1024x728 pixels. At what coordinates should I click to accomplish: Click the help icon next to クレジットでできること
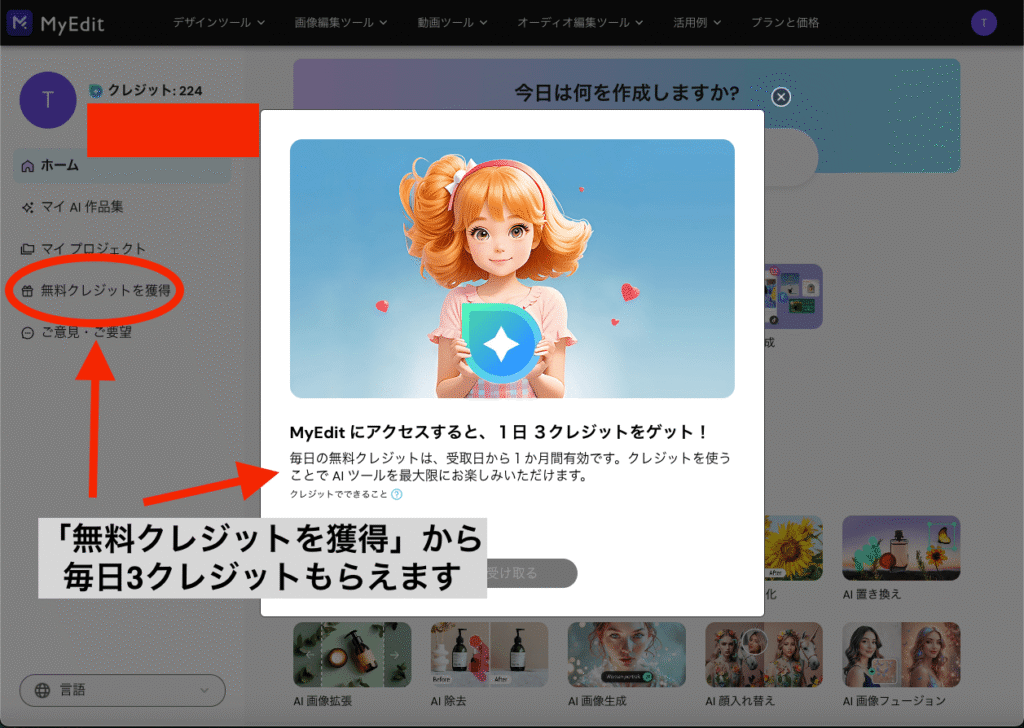[x=396, y=494]
